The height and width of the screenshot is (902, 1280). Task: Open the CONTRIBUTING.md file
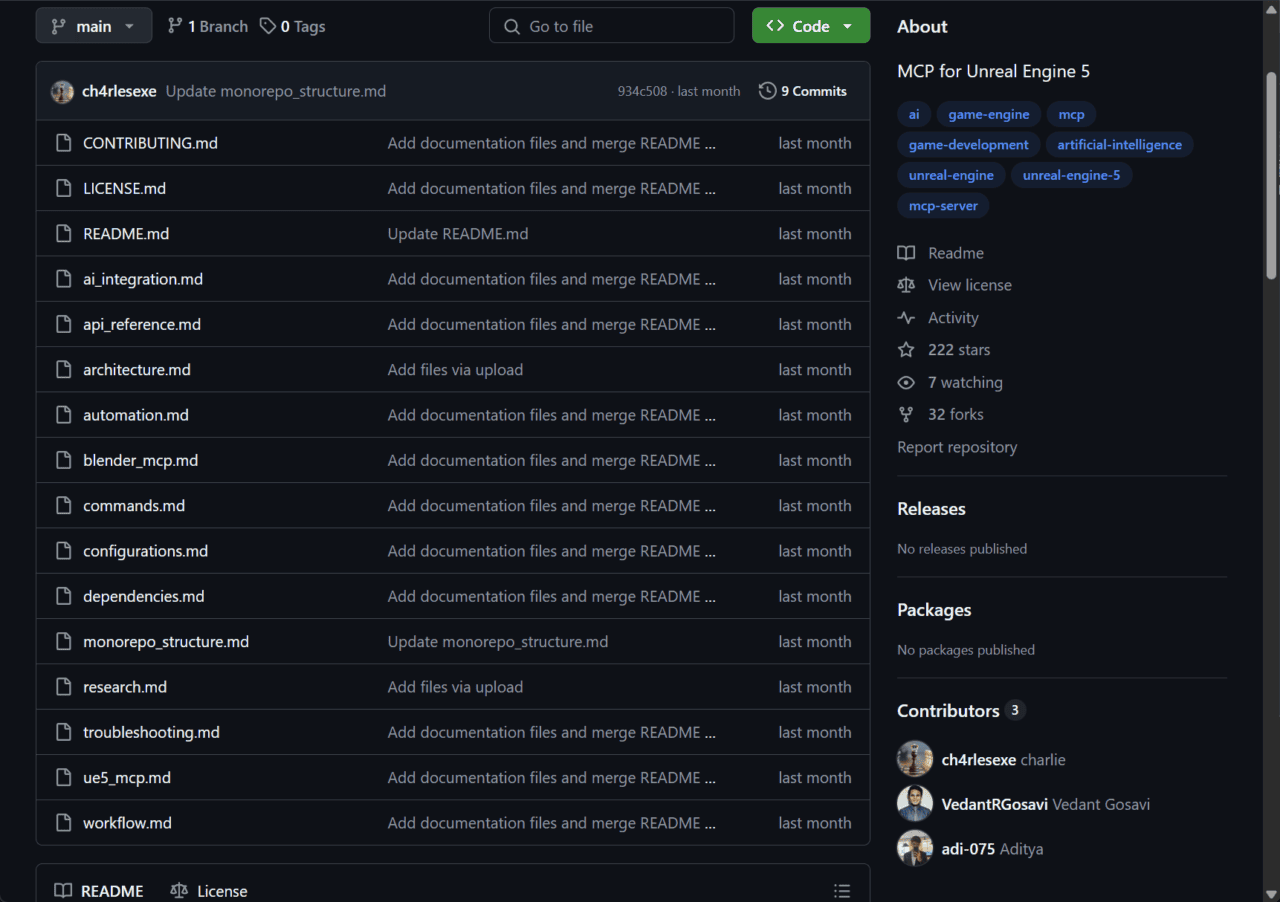150,143
